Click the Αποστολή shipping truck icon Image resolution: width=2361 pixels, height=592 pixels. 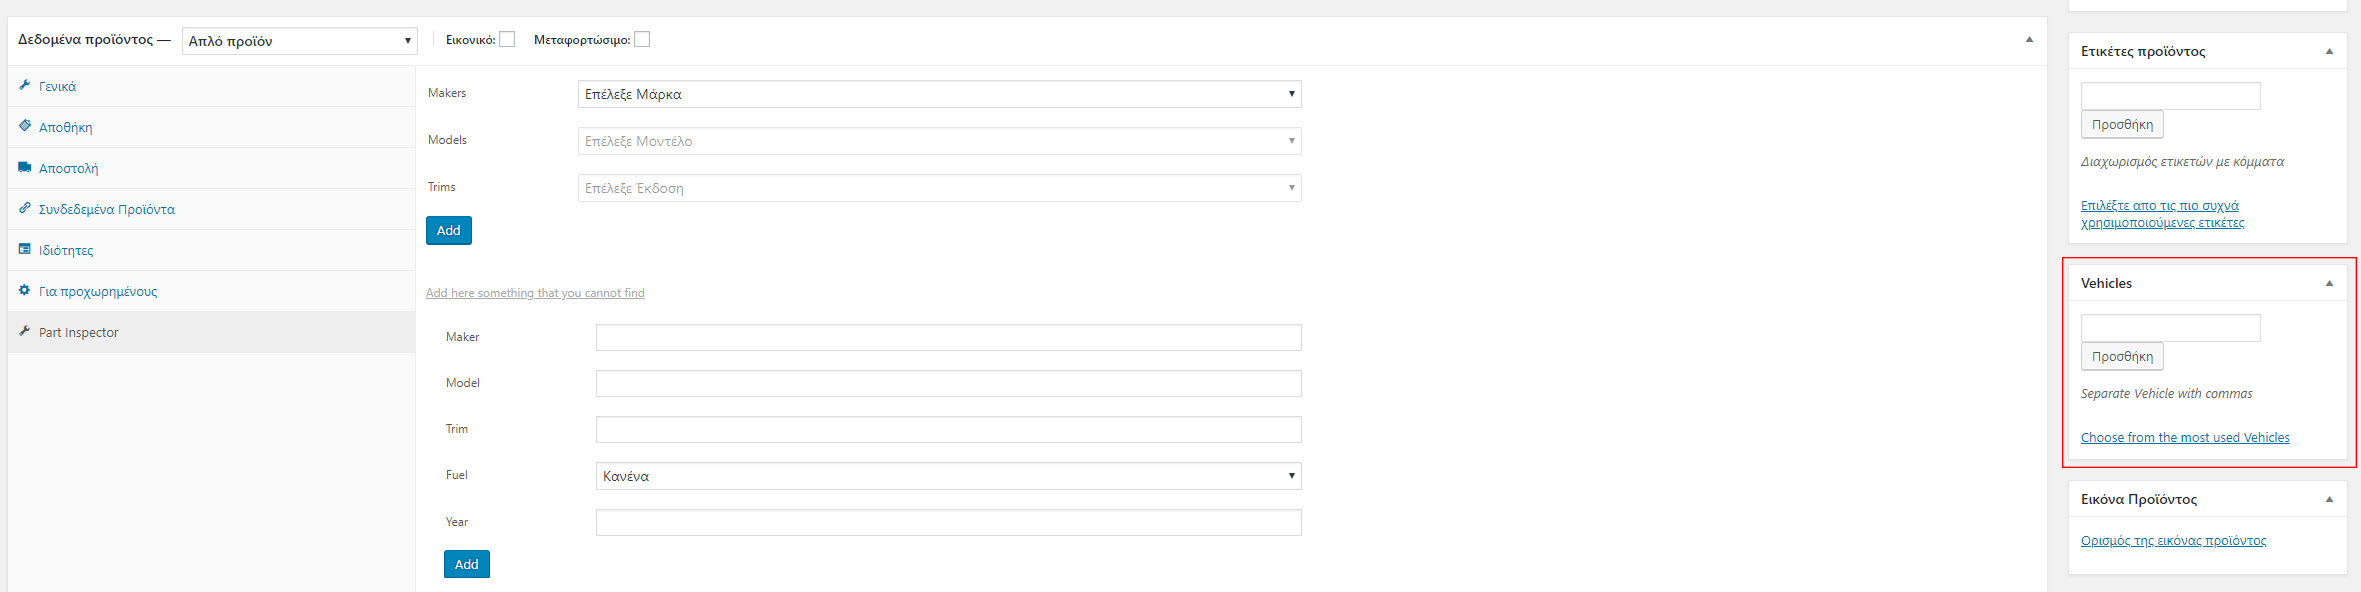(x=24, y=167)
